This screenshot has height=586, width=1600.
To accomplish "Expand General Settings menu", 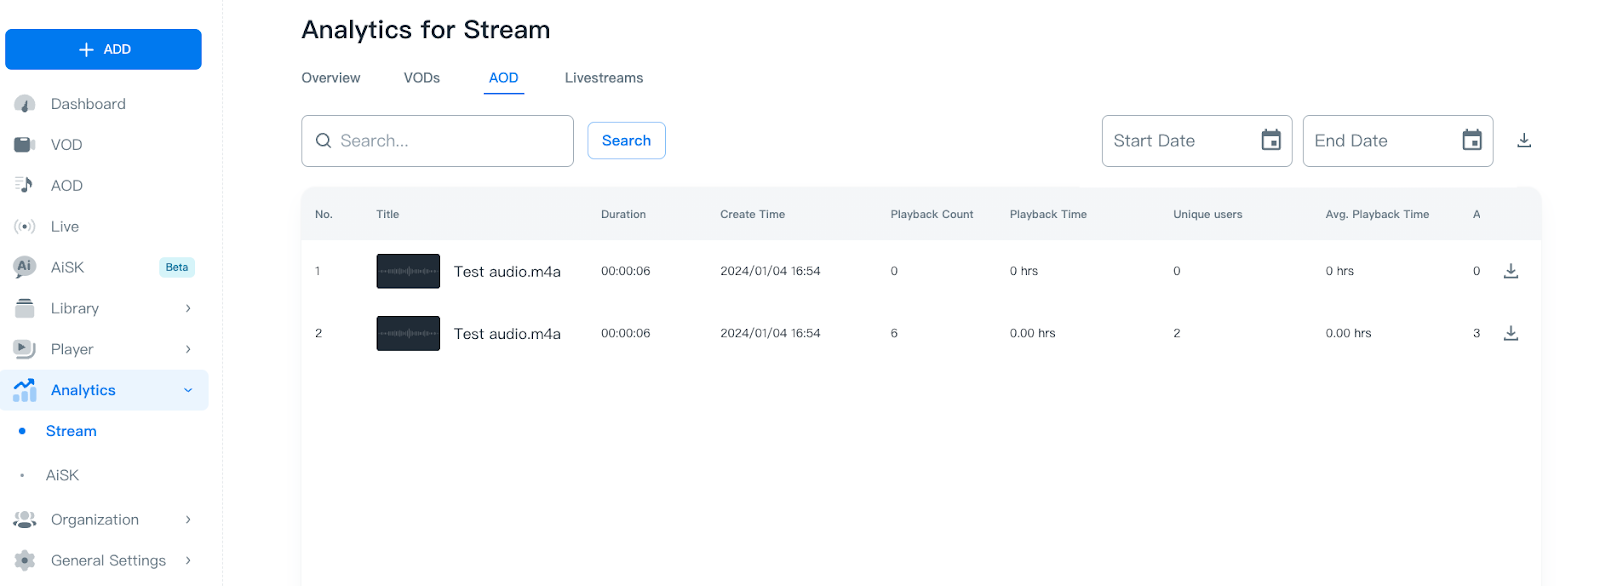I will (188, 561).
